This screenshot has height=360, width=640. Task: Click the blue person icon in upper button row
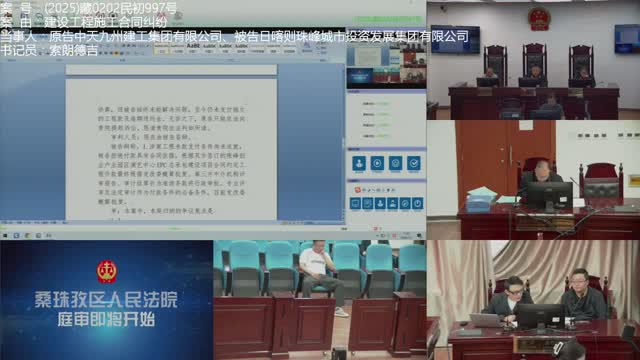359,163
